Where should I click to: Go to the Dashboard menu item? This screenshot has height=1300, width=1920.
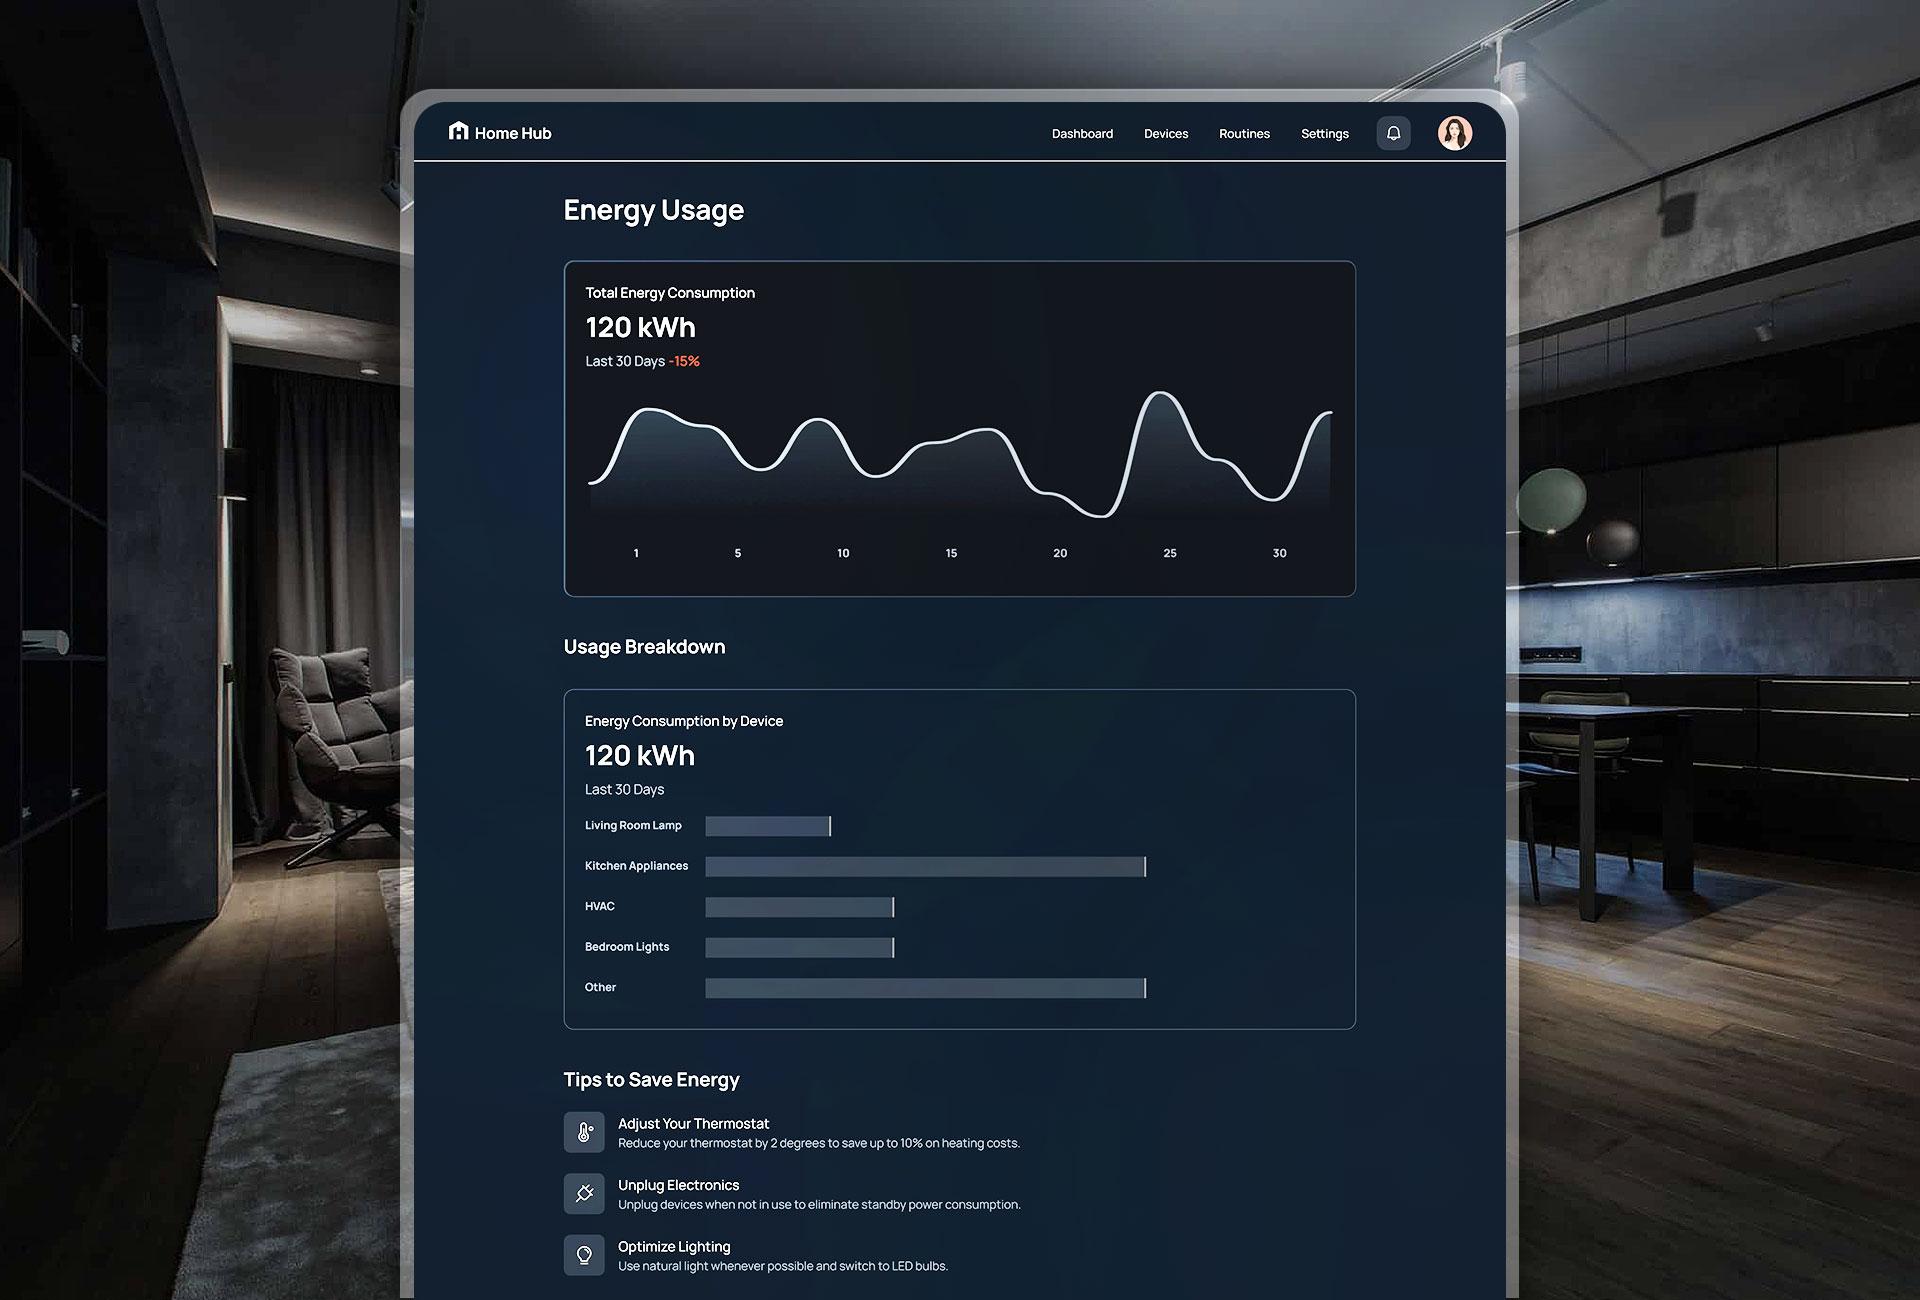(x=1082, y=134)
